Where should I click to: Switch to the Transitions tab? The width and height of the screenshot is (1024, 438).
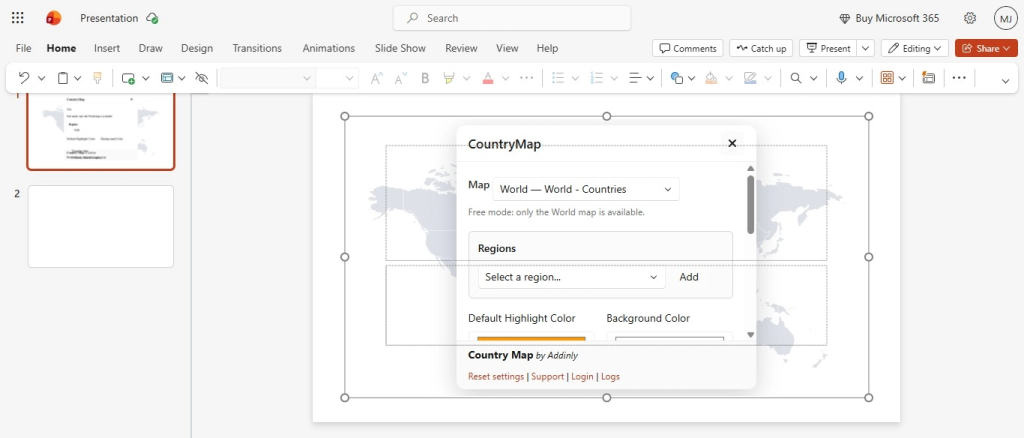[257, 48]
